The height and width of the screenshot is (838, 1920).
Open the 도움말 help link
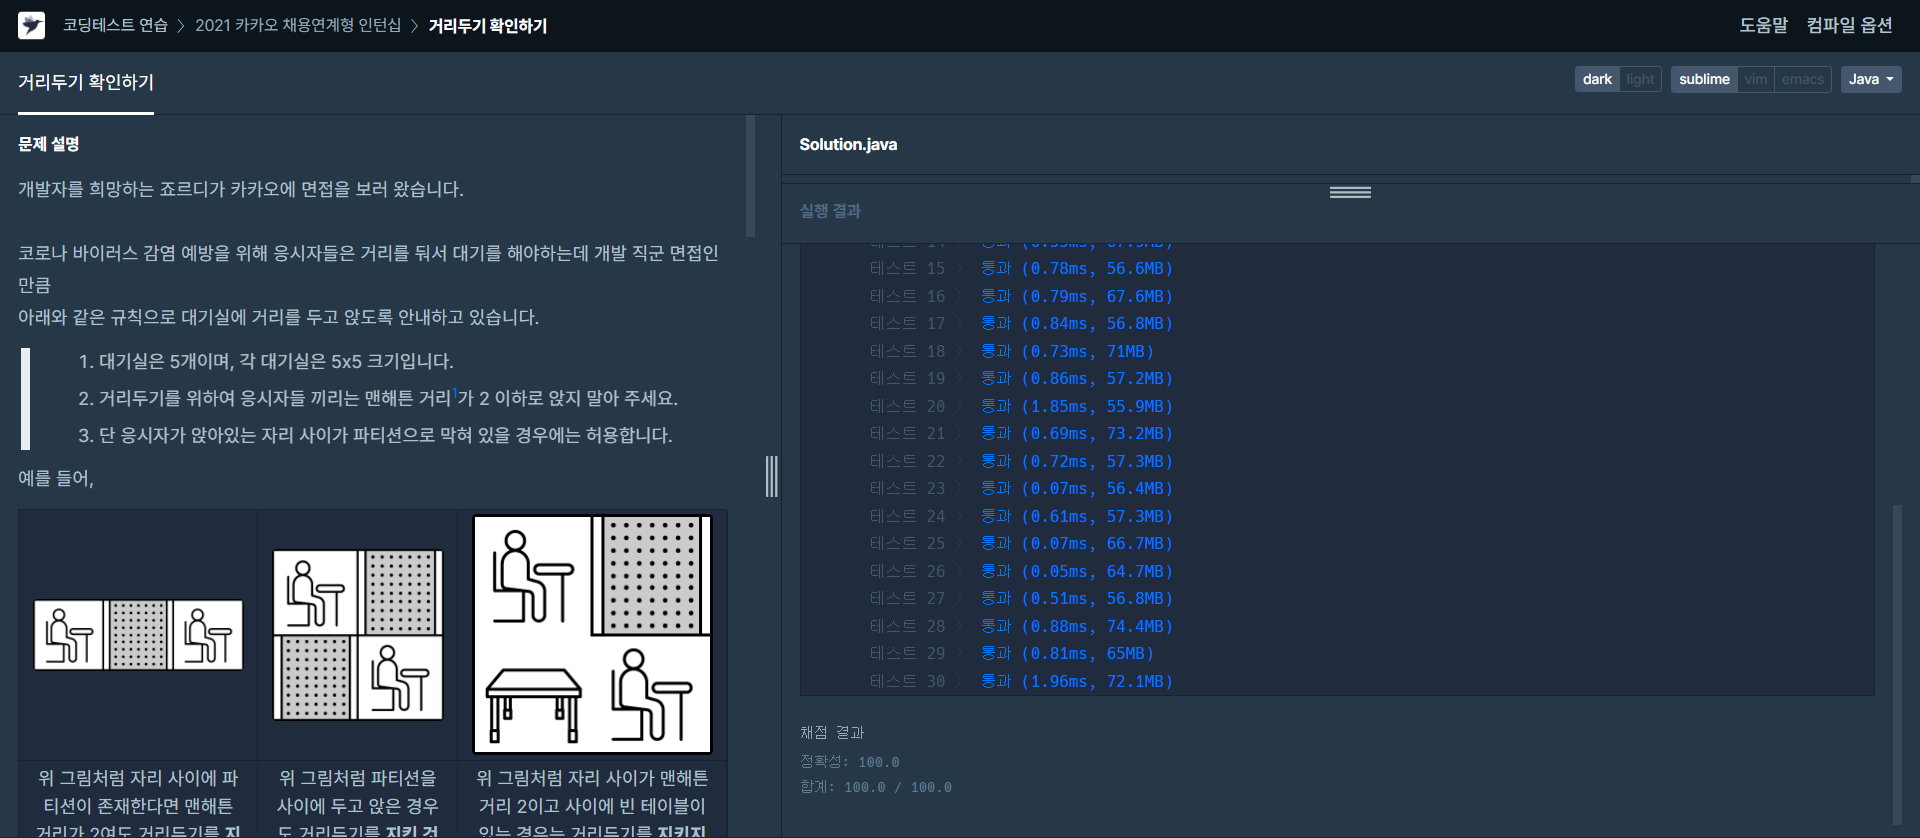point(1763,25)
